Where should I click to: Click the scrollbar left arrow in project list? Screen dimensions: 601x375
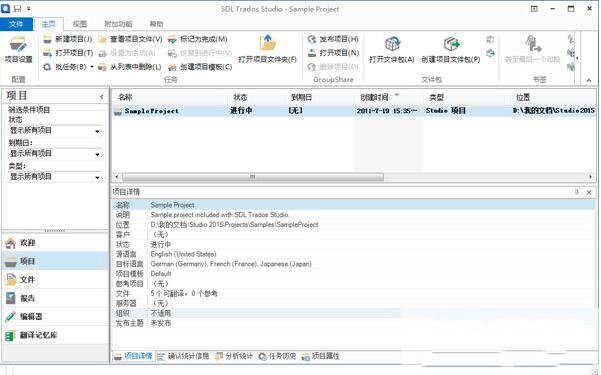pos(117,177)
